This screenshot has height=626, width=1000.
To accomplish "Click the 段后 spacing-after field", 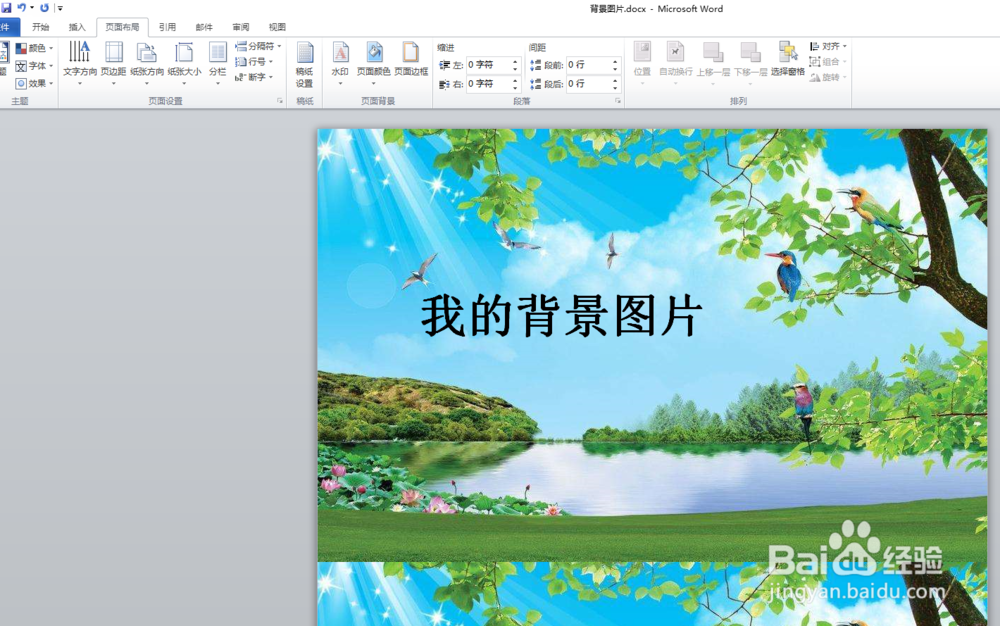I will coord(588,84).
